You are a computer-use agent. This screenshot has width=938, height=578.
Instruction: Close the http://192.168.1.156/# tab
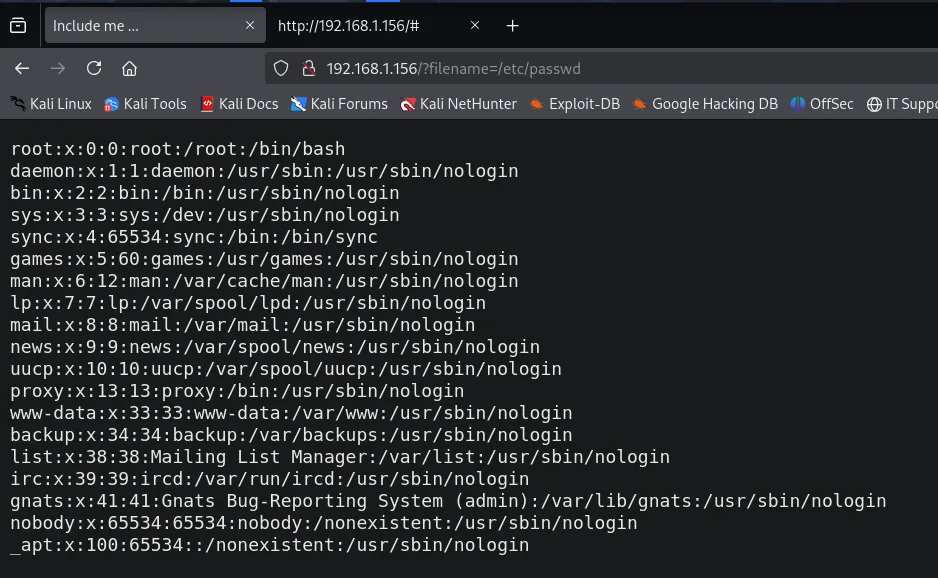(475, 25)
